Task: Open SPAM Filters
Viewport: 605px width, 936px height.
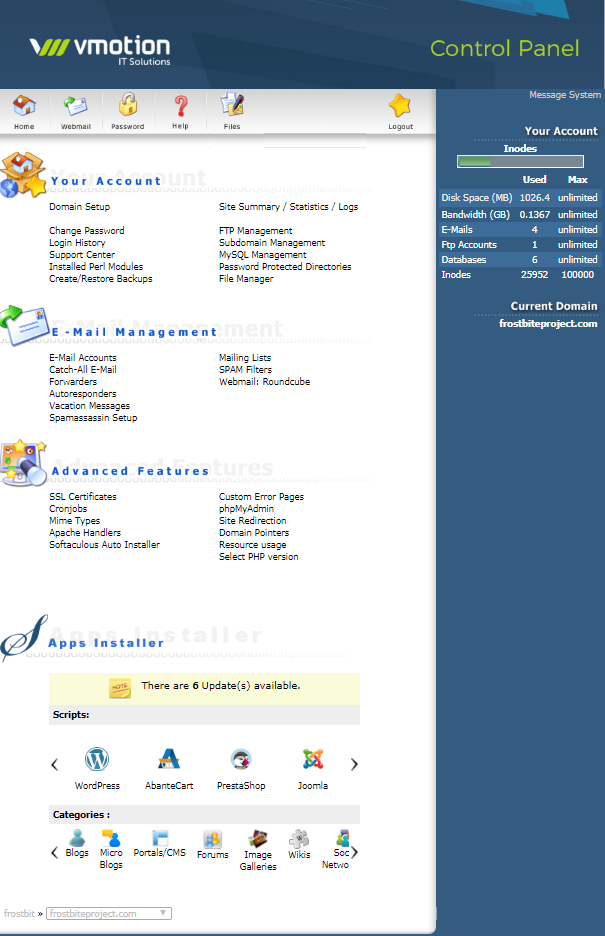Action: point(245,370)
